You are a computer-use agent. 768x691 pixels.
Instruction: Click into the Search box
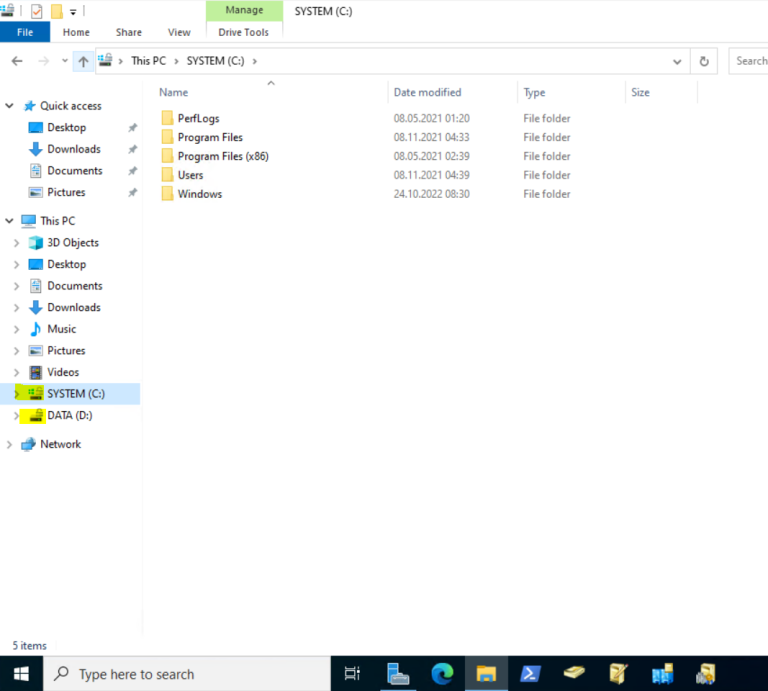[x=748, y=61]
